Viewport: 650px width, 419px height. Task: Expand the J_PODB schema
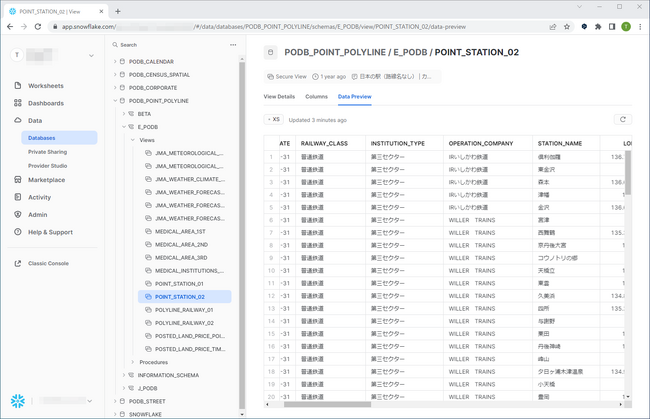click(x=124, y=388)
